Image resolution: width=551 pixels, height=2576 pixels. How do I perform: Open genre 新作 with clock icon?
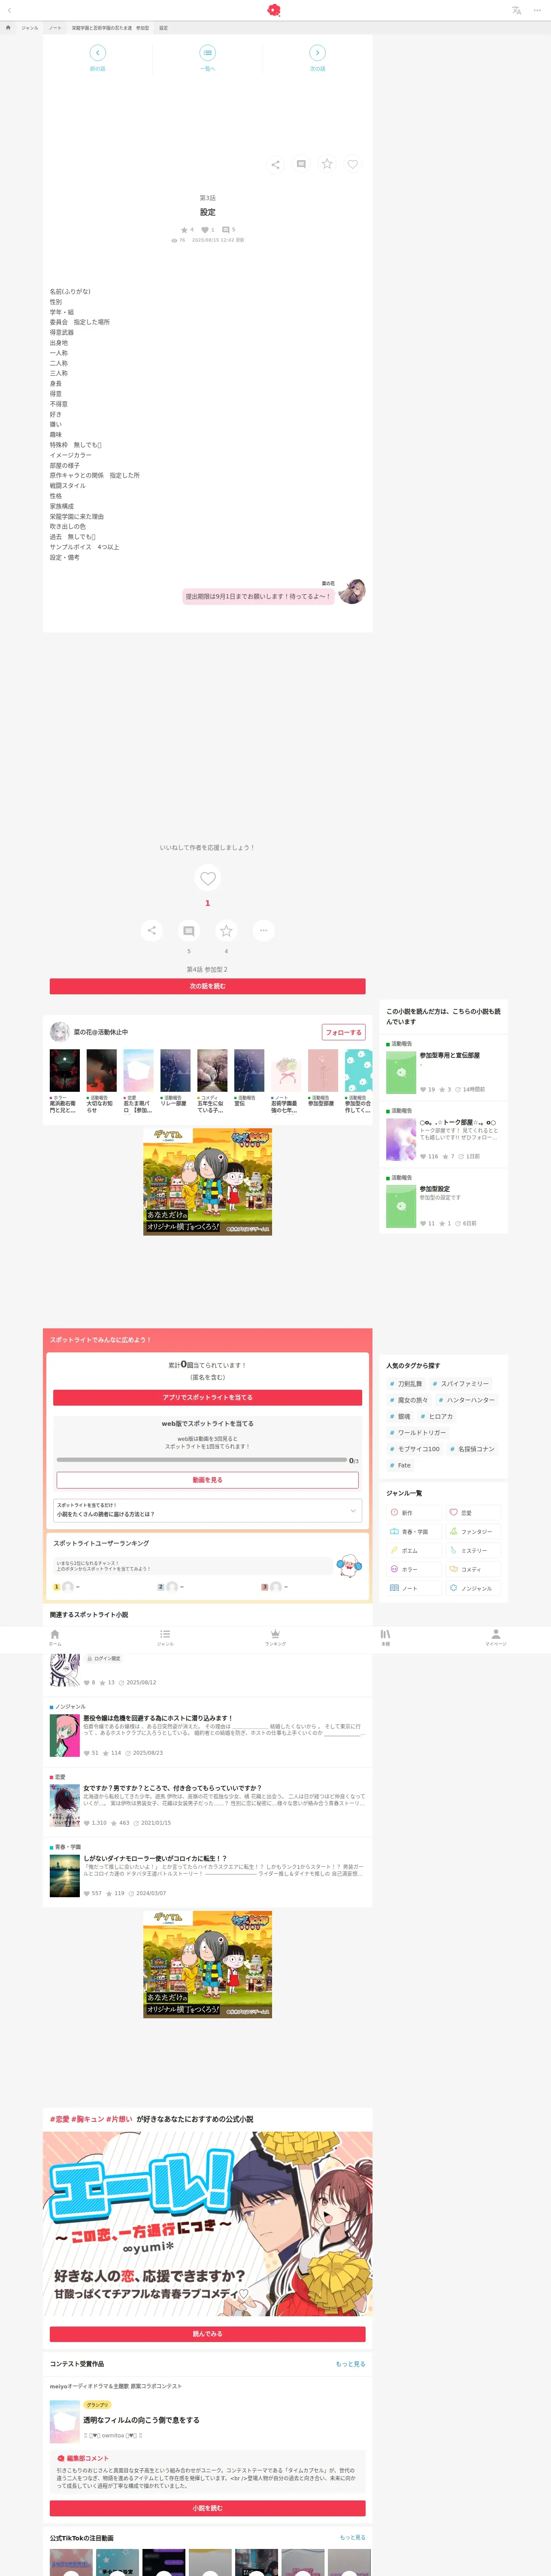click(414, 1512)
